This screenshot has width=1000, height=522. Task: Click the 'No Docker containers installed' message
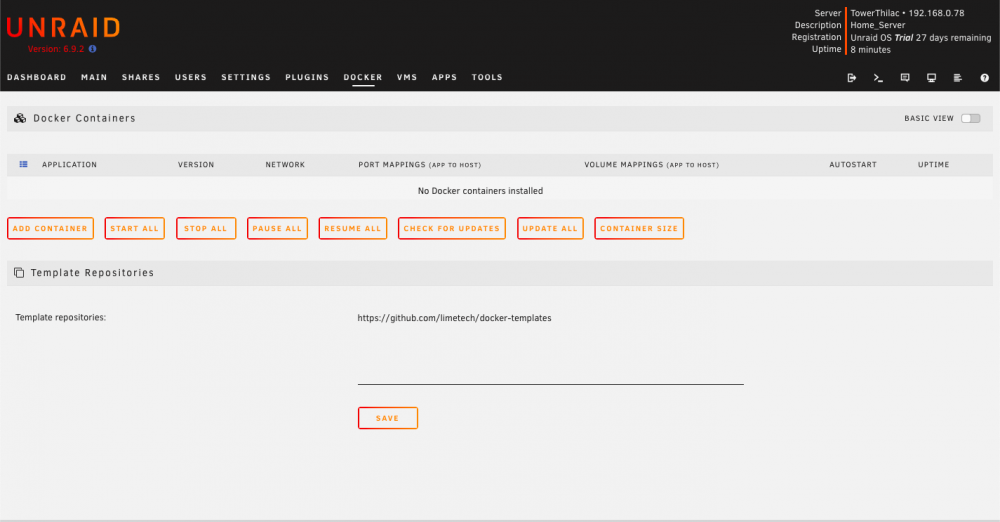point(480,191)
